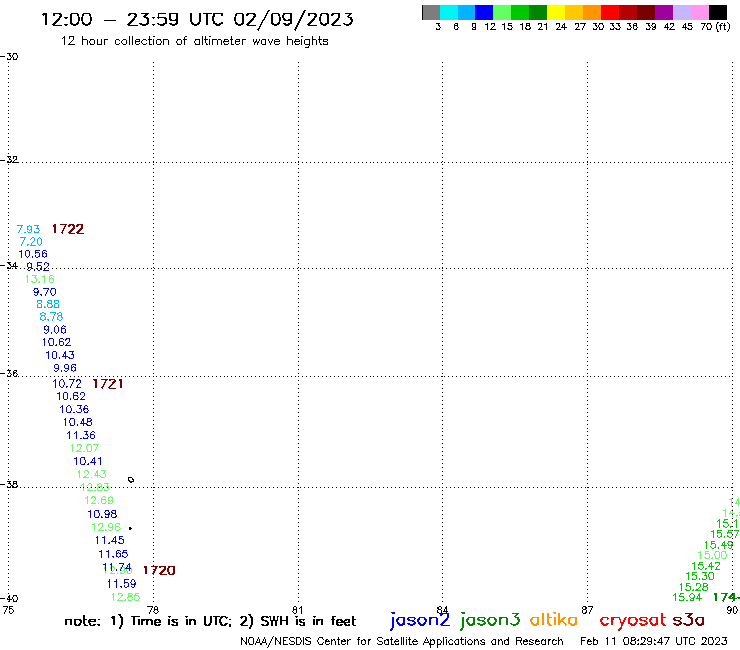Click the lavender swatch in the legend bar
Screen dimensions: 740x650
tap(681, 12)
